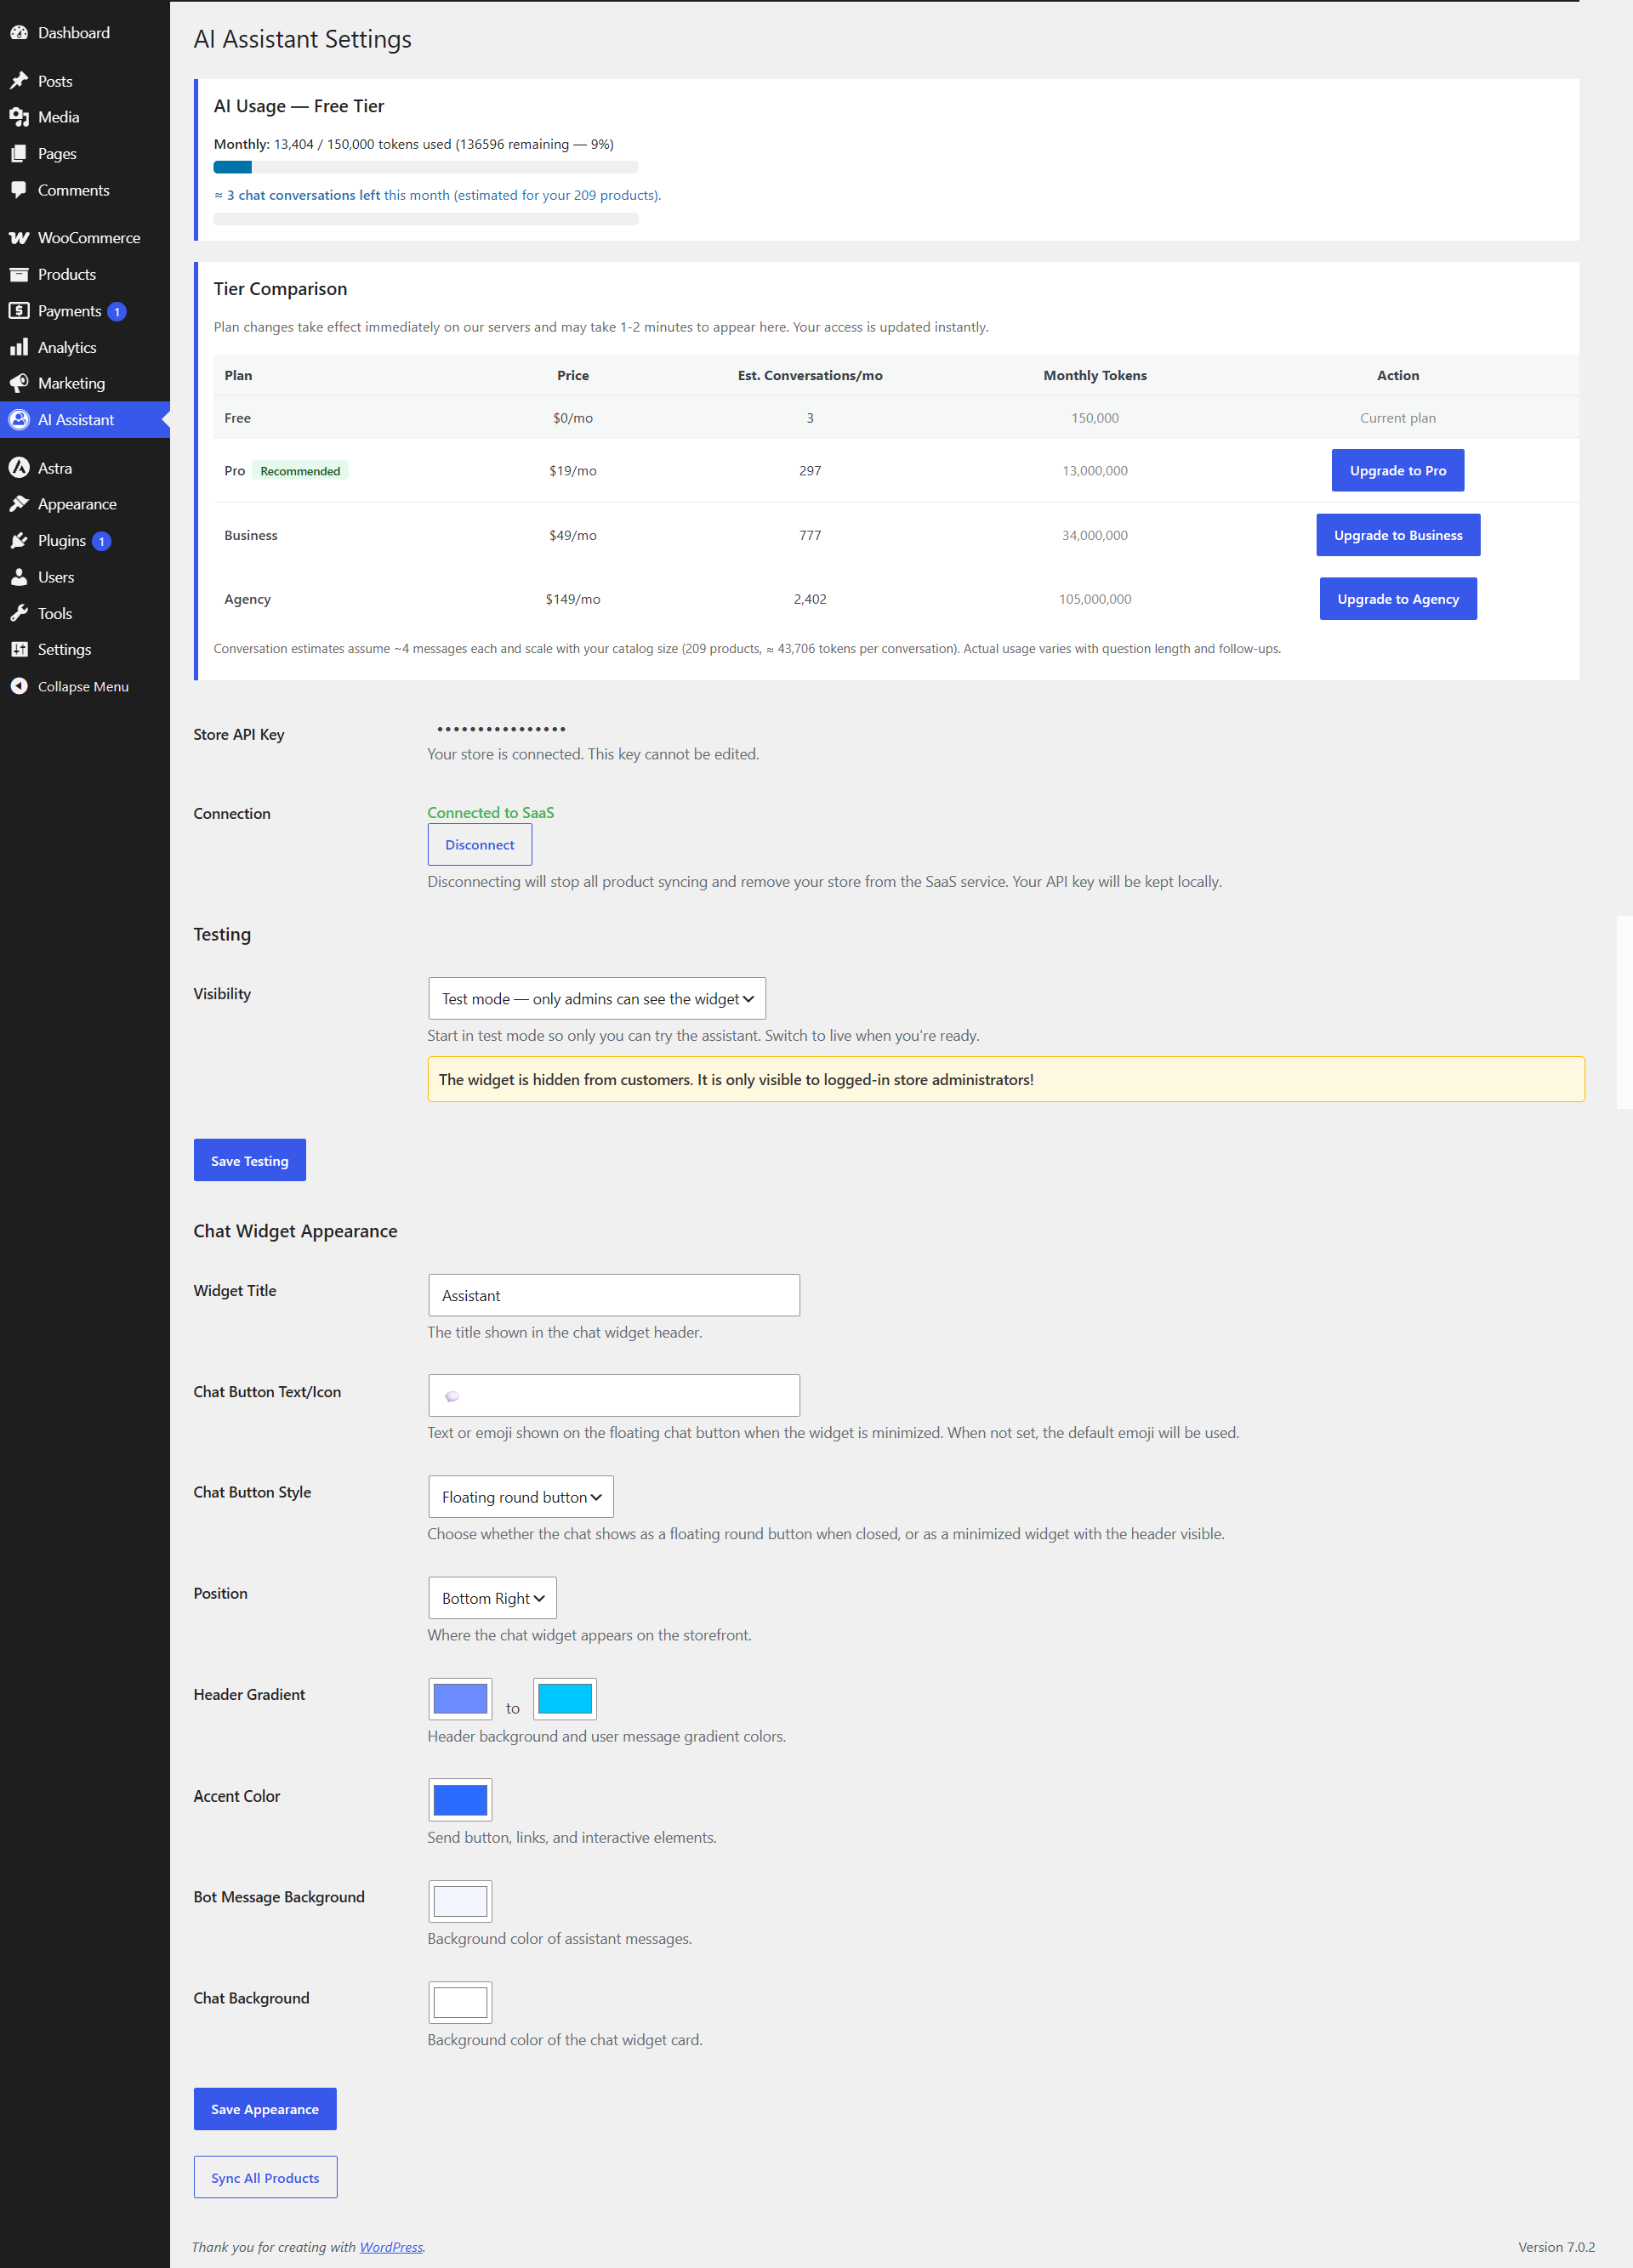Click "$149/mo" in the Agency row
The image size is (1633, 2268).
coord(573,599)
